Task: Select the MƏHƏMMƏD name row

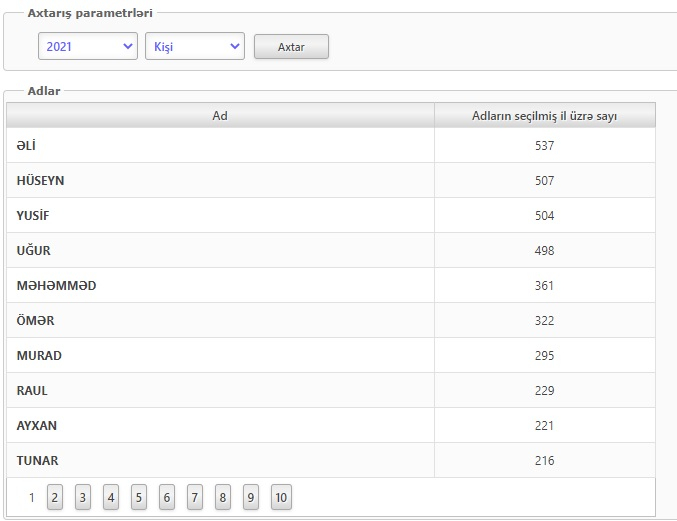Action: tap(331, 285)
